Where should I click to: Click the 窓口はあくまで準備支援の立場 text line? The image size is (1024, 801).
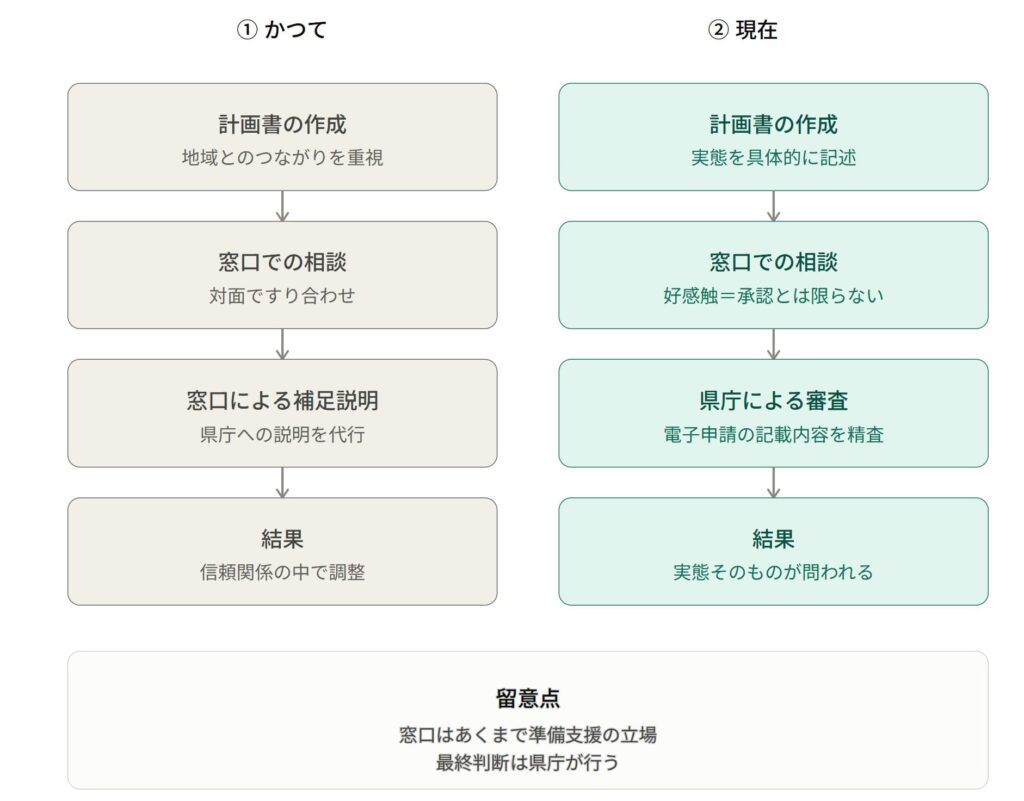(528, 734)
